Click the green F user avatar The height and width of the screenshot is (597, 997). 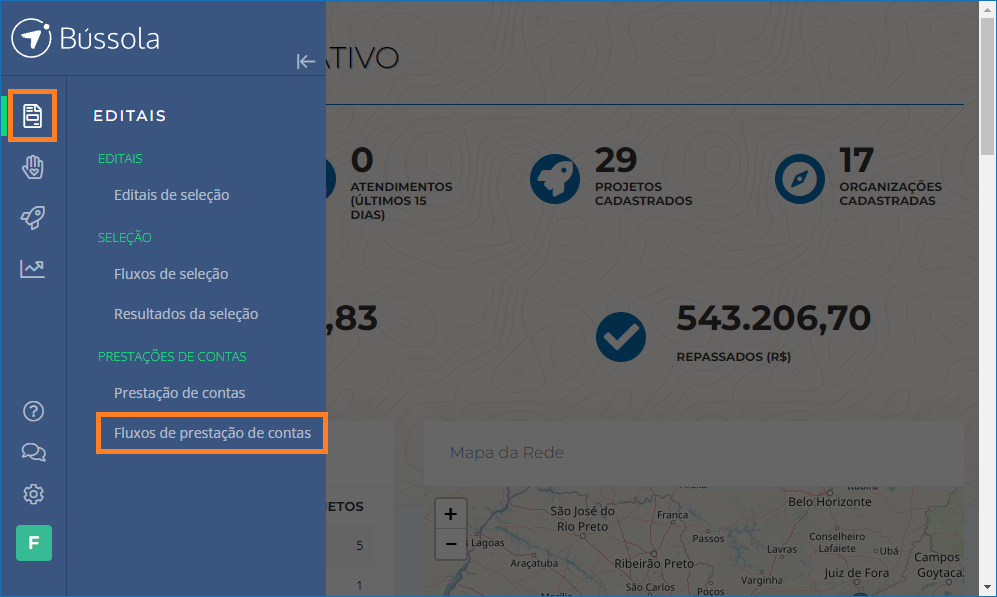click(34, 543)
